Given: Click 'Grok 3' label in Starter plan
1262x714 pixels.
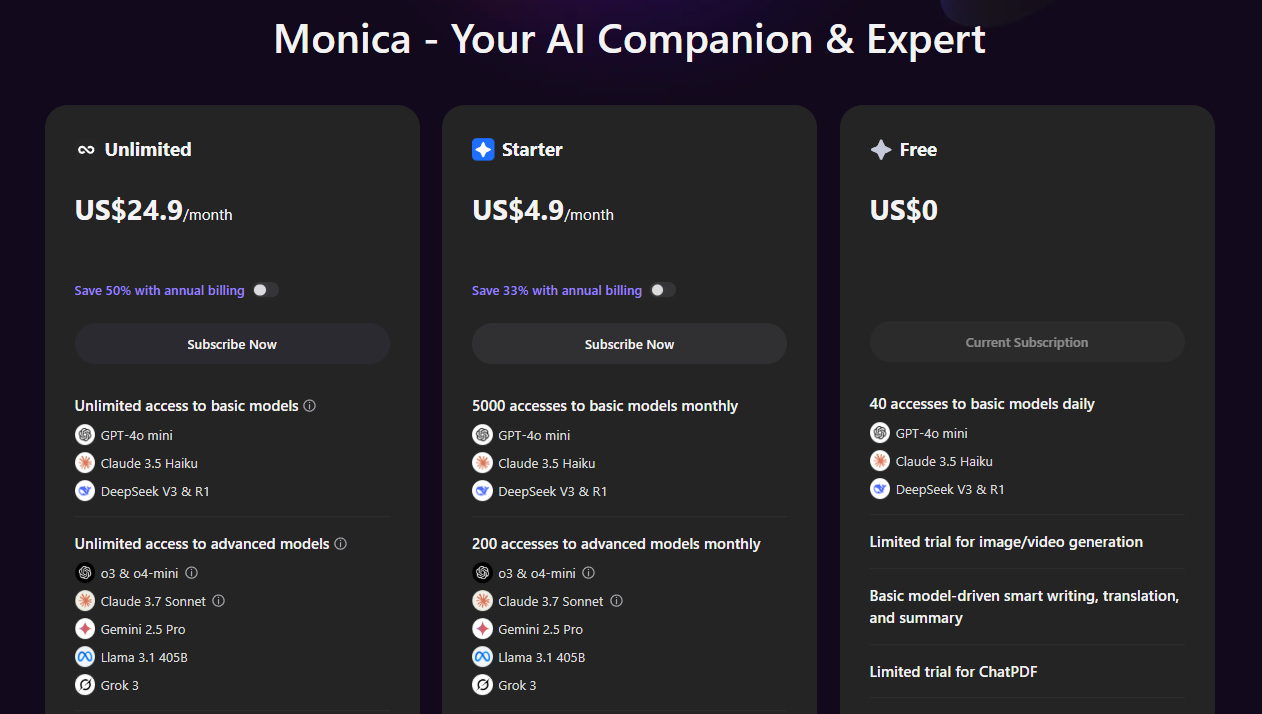Looking at the screenshot, I should point(517,685).
